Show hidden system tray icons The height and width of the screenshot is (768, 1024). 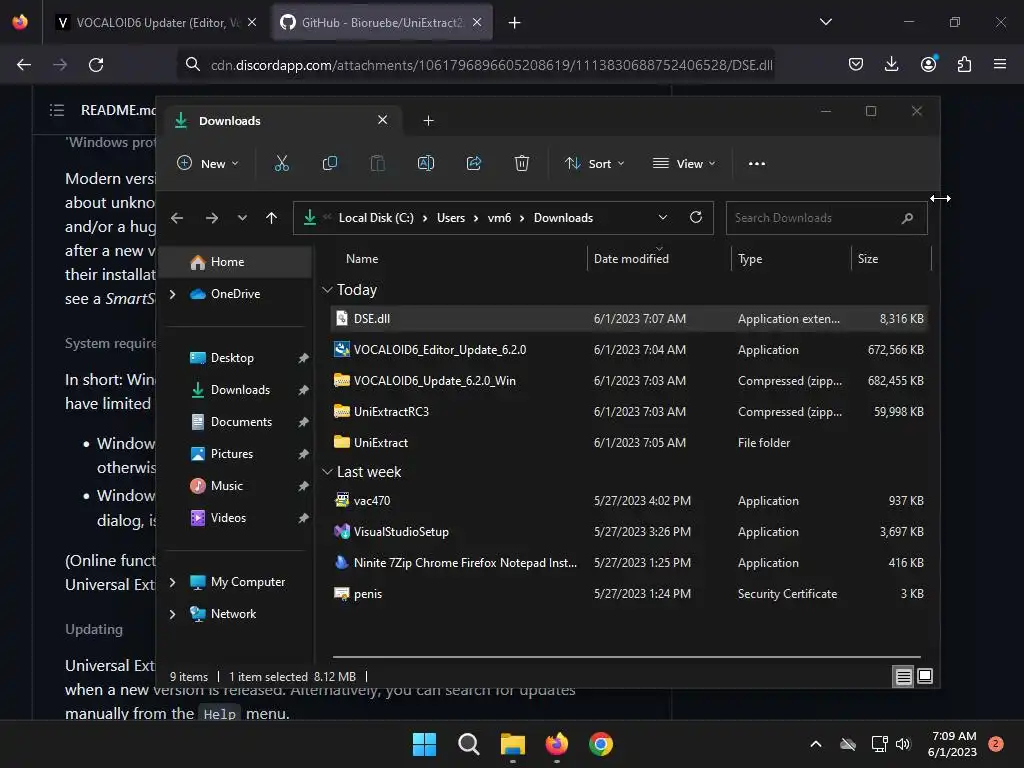(816, 744)
